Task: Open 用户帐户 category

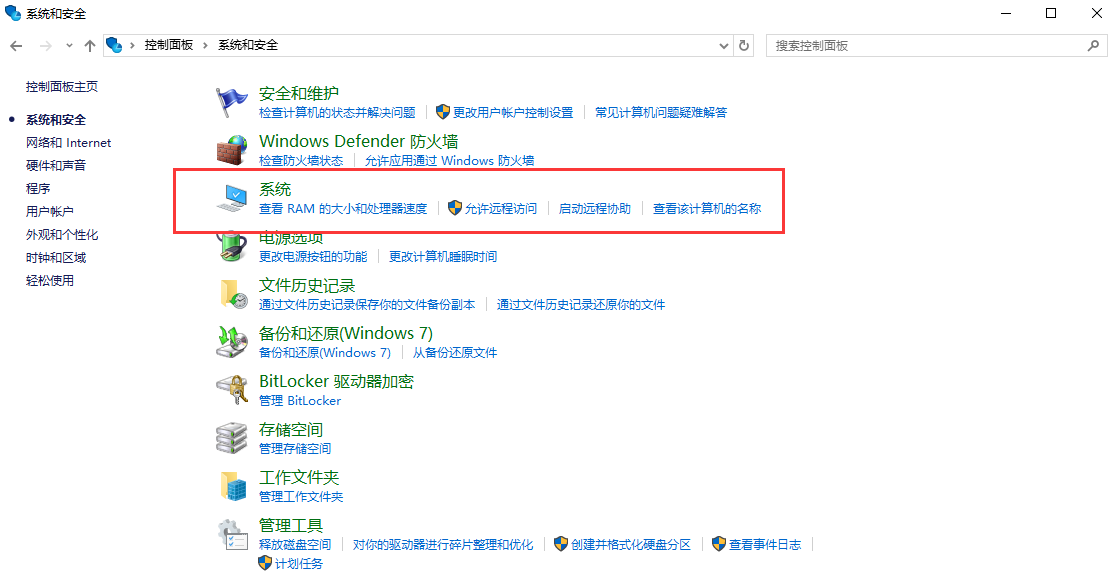Action: (50, 212)
